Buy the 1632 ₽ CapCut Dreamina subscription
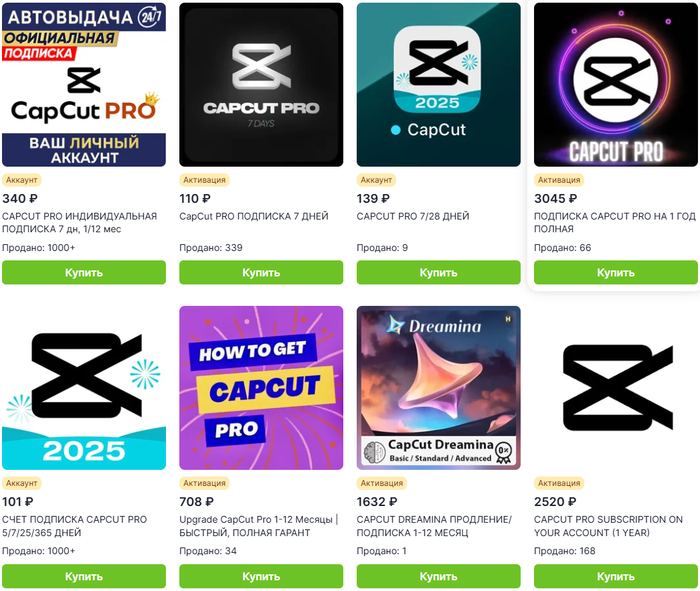This screenshot has height=591, width=700. pos(438,576)
